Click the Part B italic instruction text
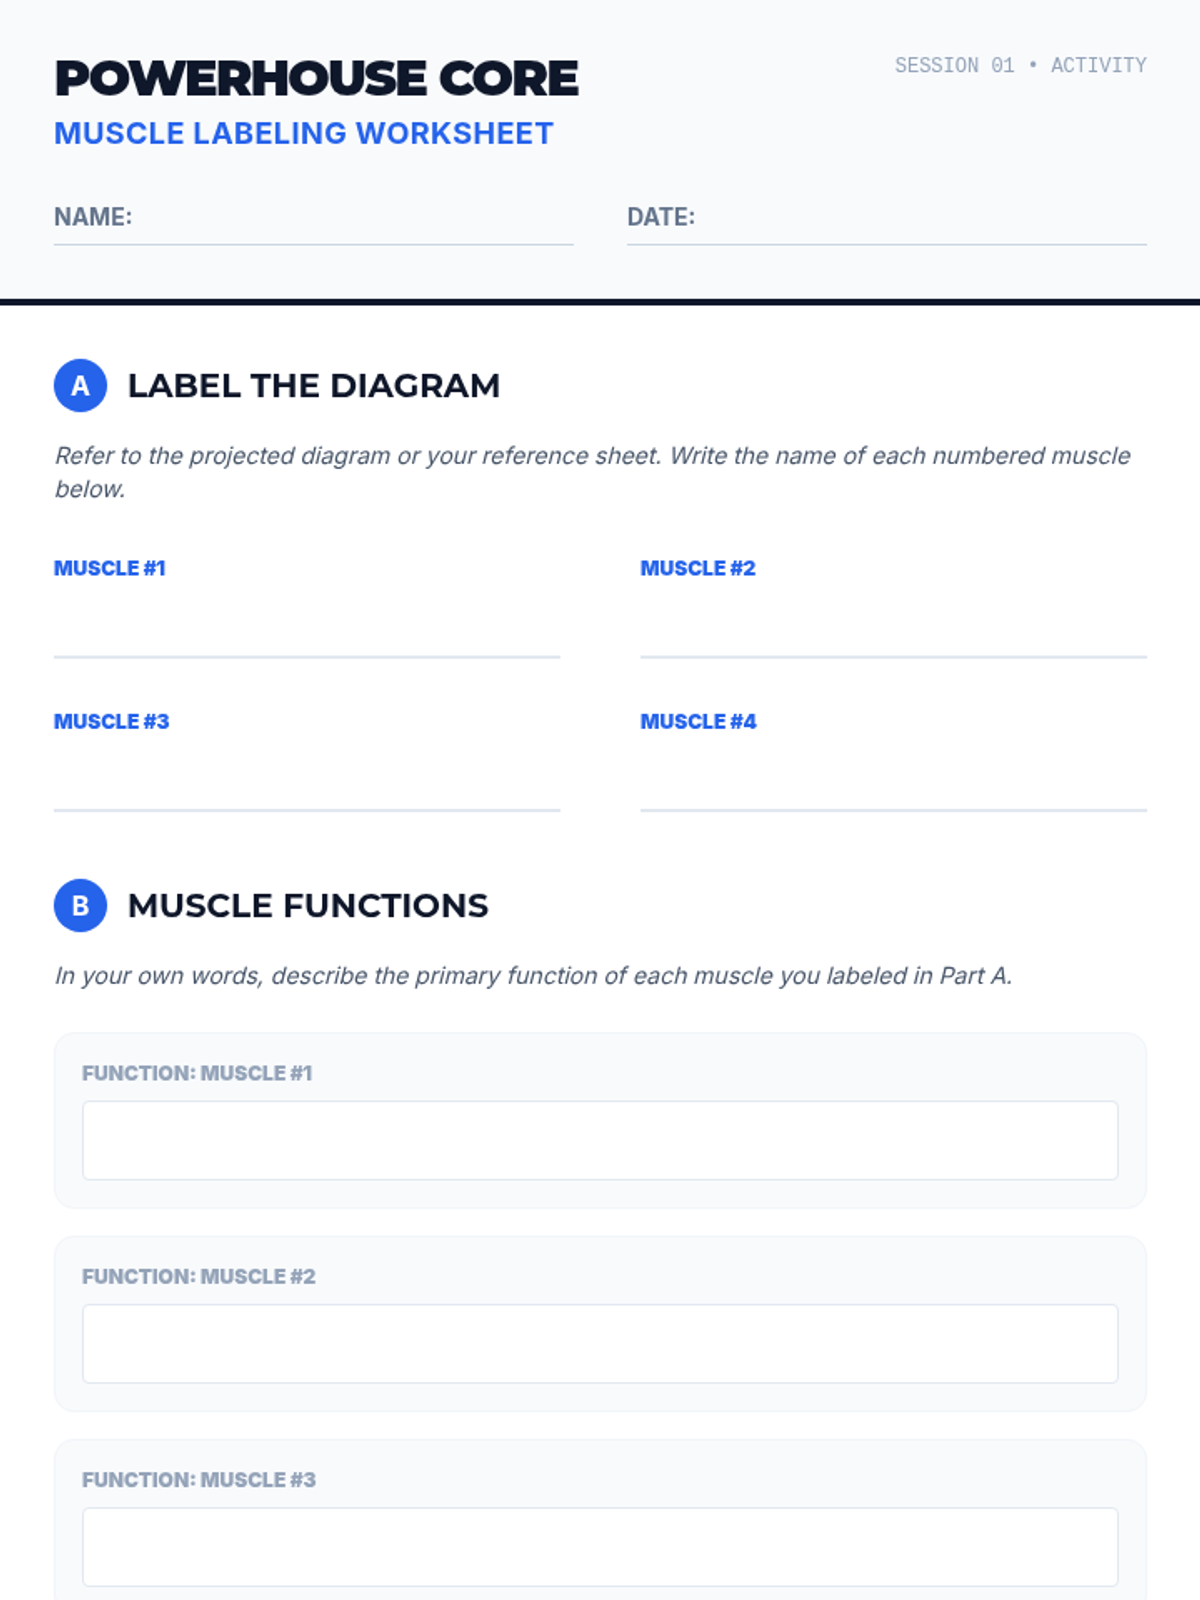Screen dimensions: 1200x1600 tap(533, 975)
